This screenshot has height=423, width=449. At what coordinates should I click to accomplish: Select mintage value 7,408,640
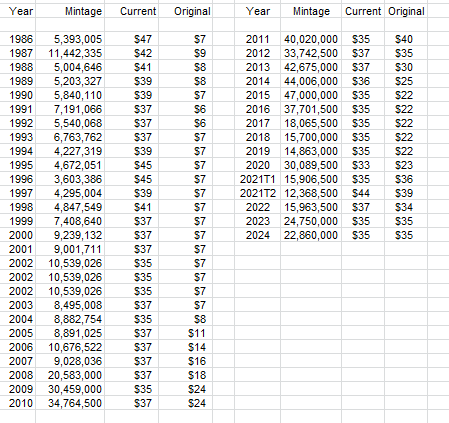(70, 221)
